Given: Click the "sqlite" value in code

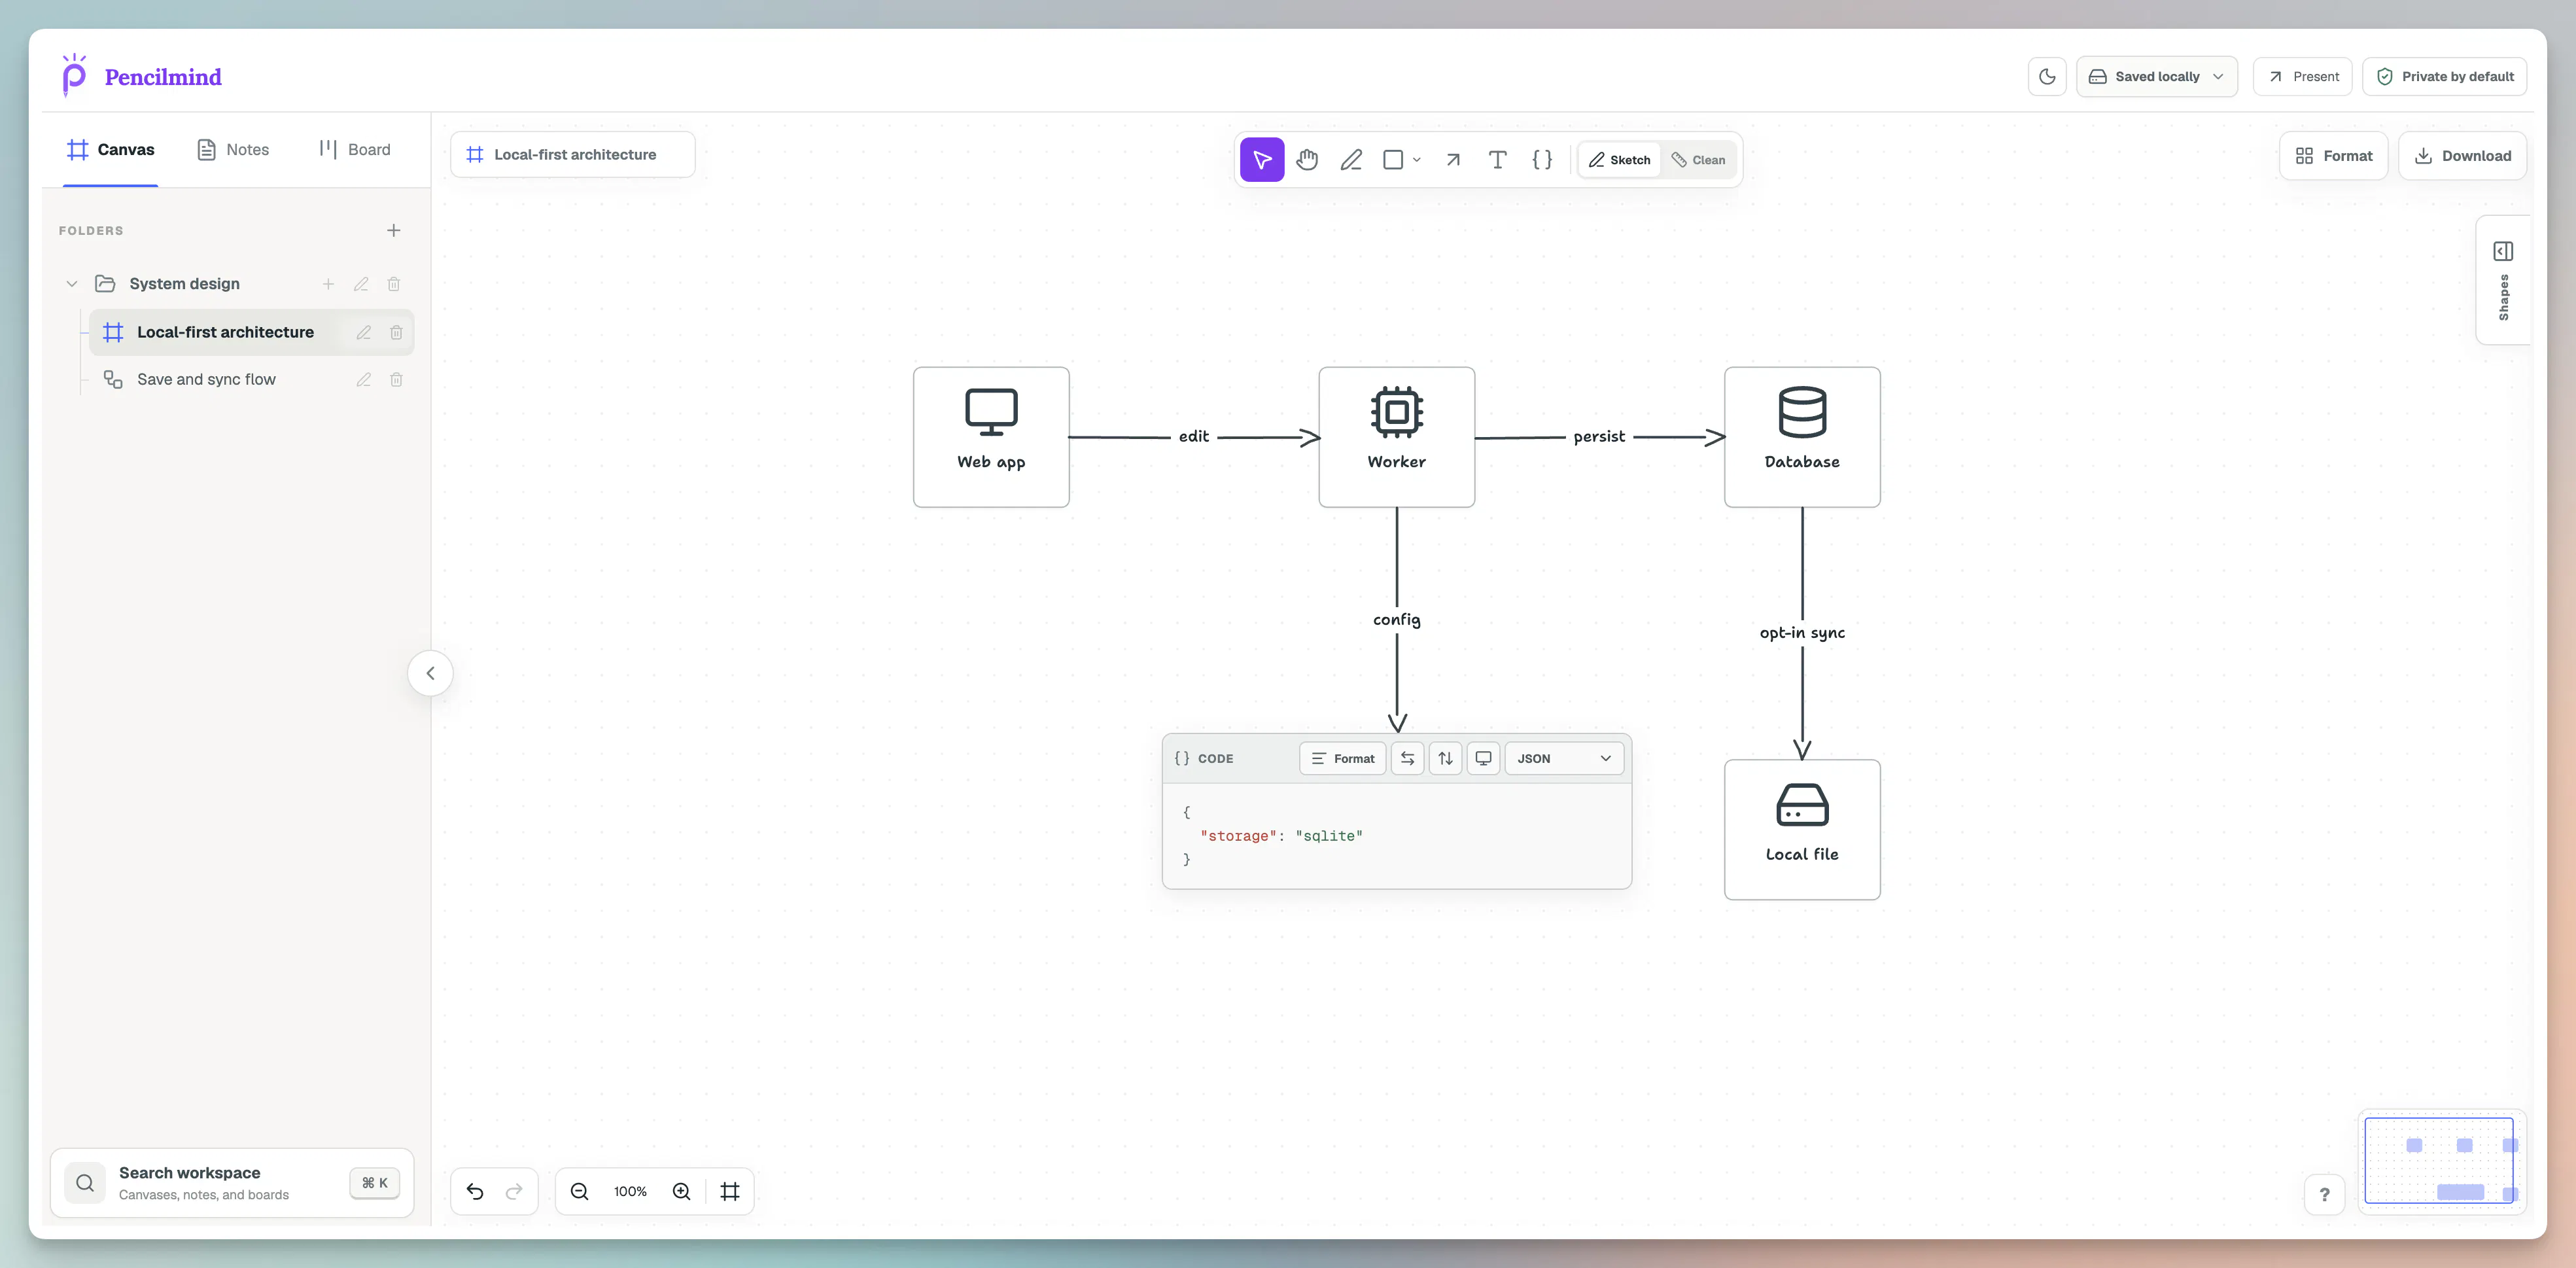Looking at the screenshot, I should click(1329, 836).
